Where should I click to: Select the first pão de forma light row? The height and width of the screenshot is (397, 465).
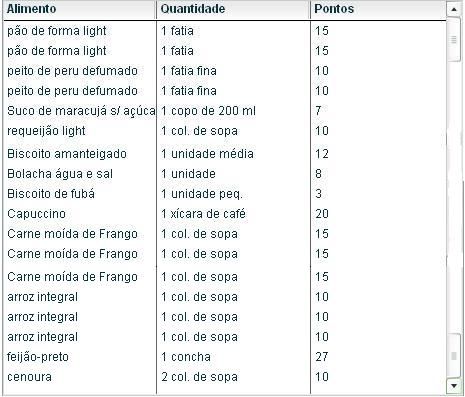point(224,31)
